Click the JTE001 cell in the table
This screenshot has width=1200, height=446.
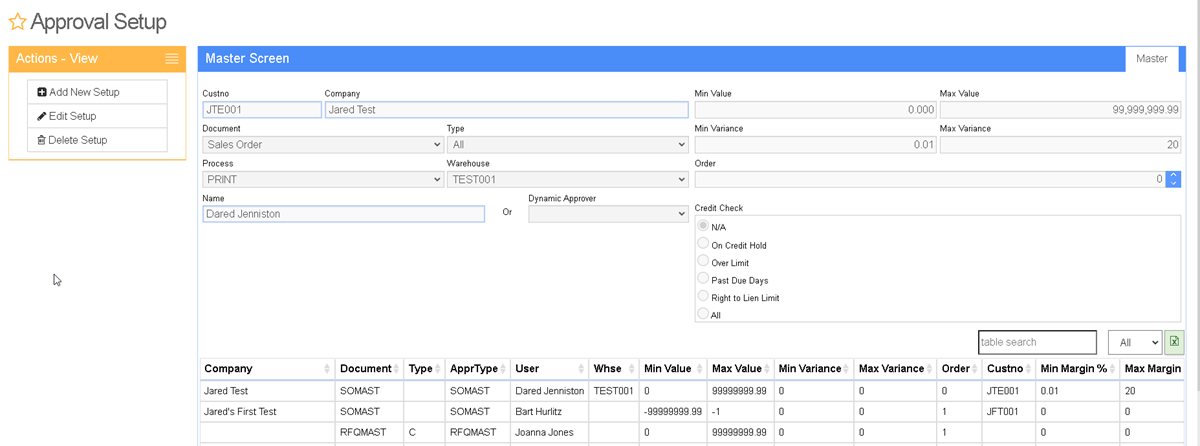1008,391
